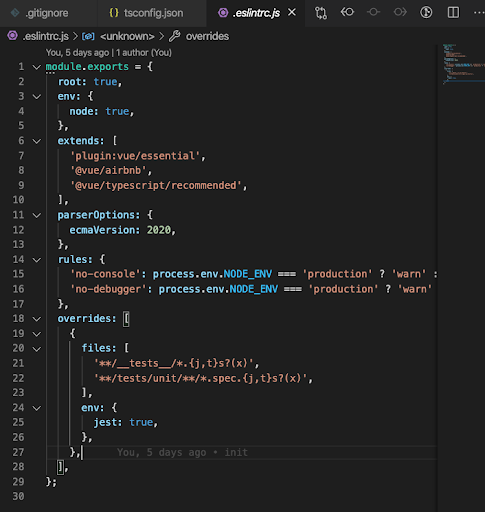485x512 pixels.
Task: Open more actions ellipsis menu
Action: click(x=479, y=13)
